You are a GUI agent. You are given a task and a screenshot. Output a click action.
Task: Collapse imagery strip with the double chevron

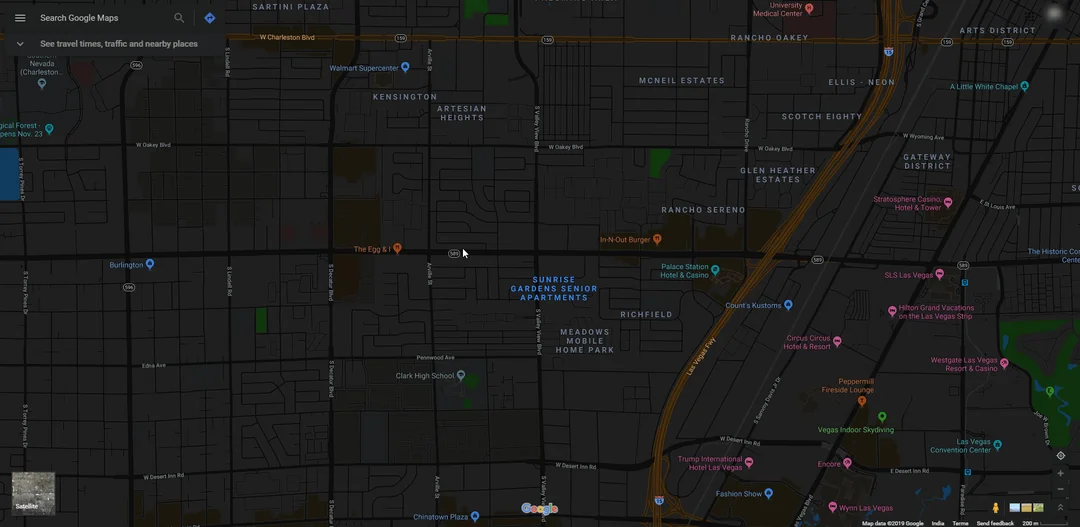(x=1061, y=508)
